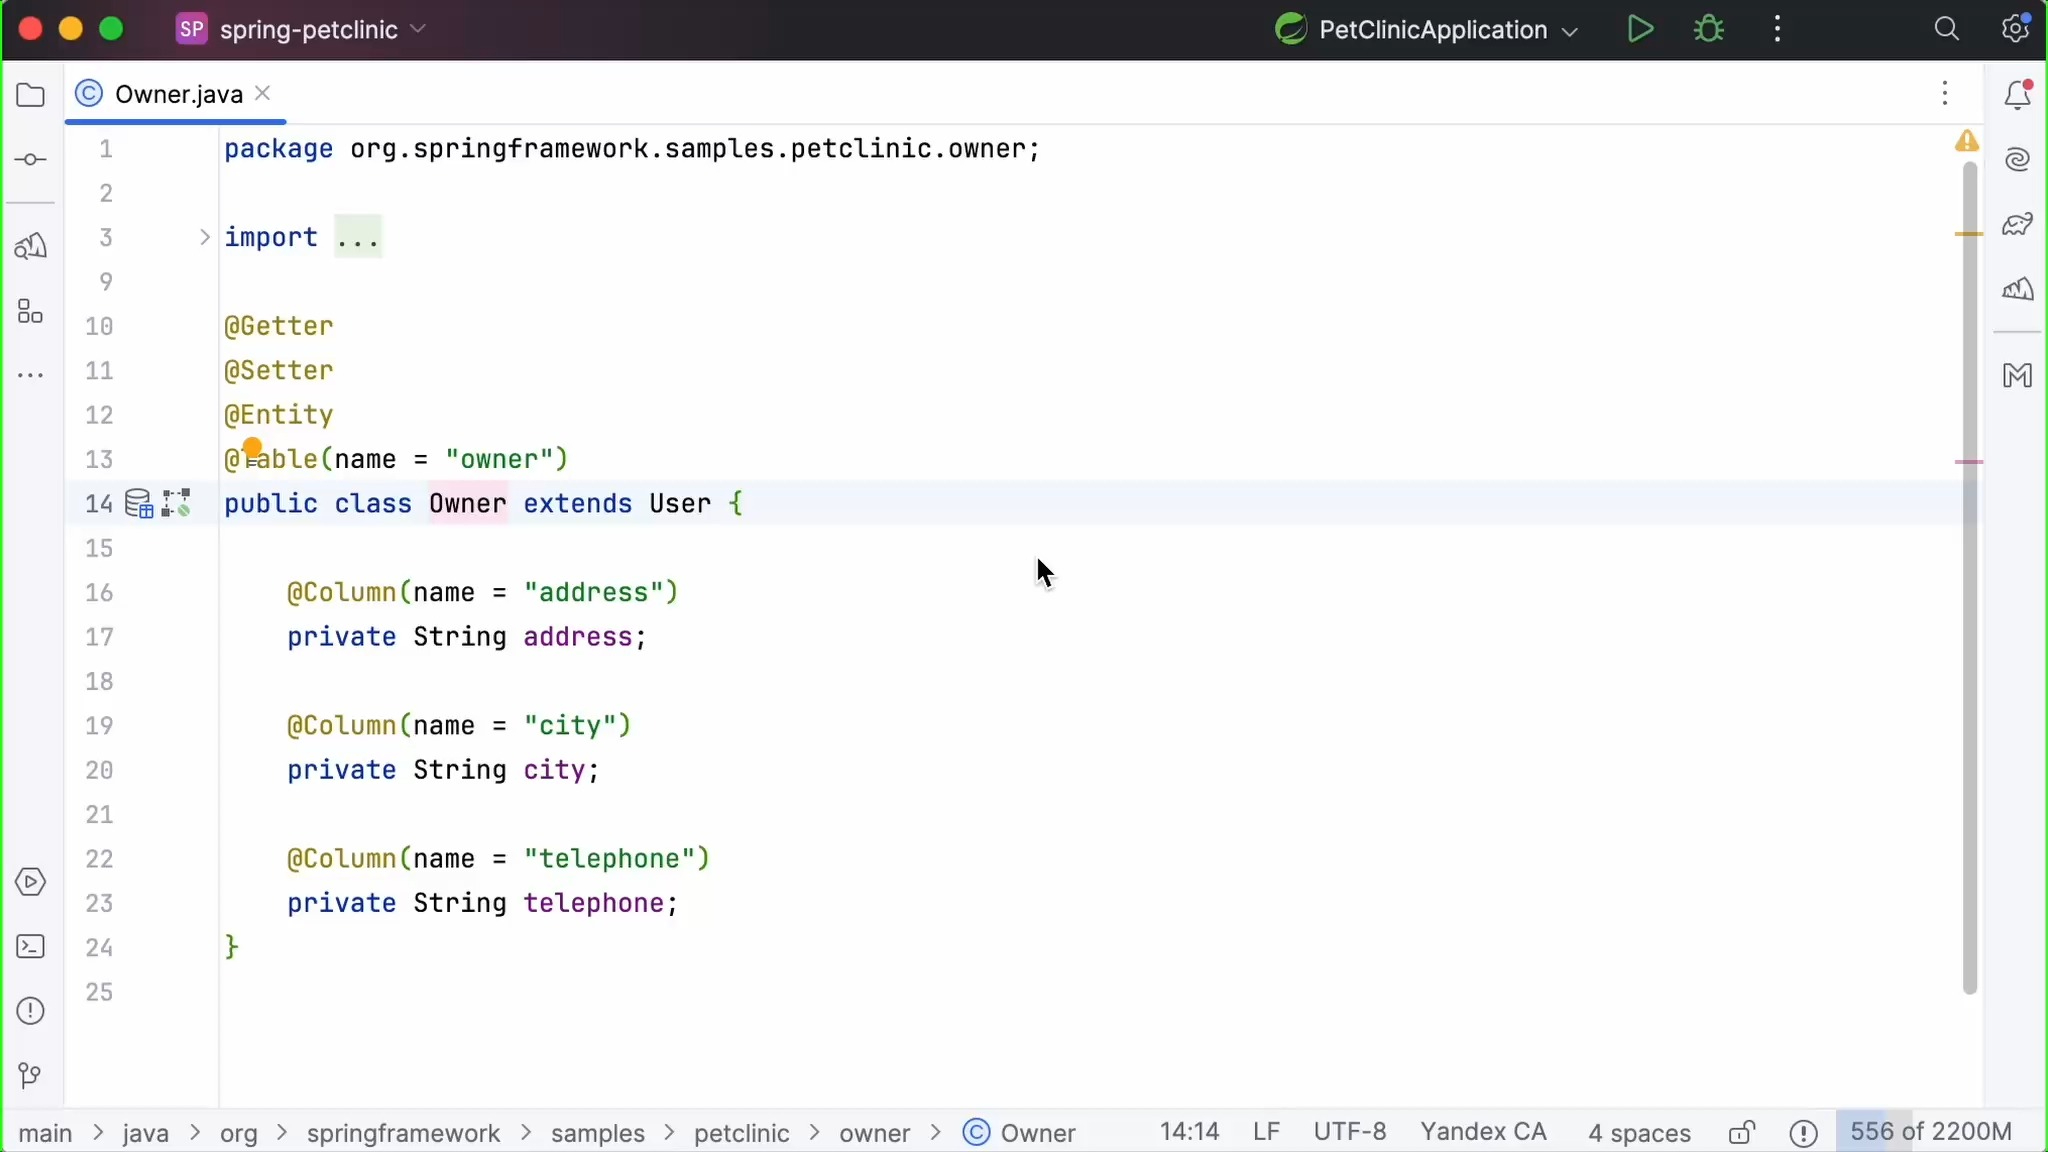Open the Services tool window
The height and width of the screenshot is (1152, 2048).
click(x=31, y=882)
